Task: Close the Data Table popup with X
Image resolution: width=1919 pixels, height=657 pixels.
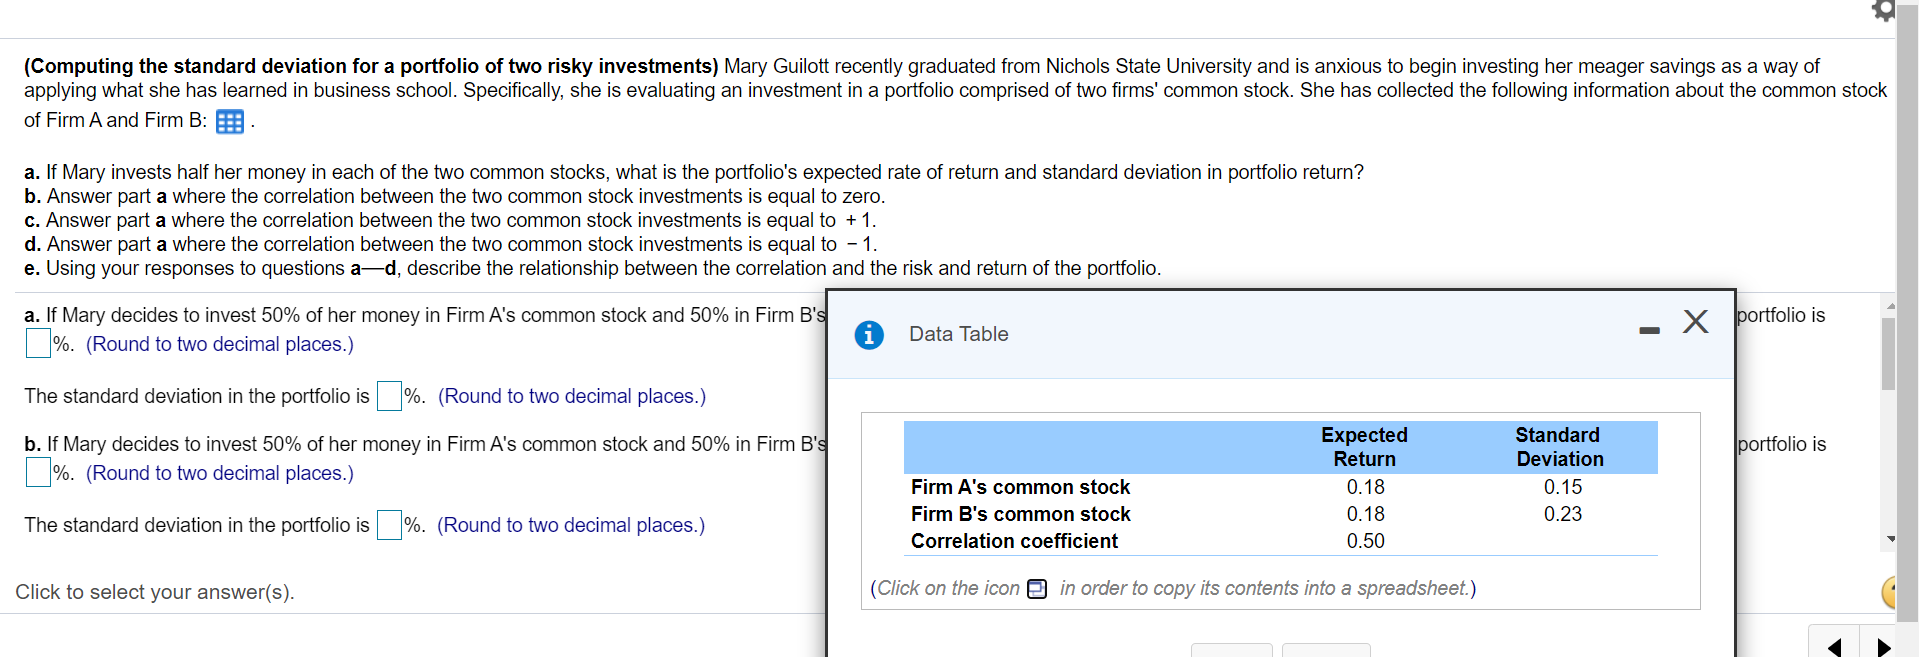Action: 1695,321
